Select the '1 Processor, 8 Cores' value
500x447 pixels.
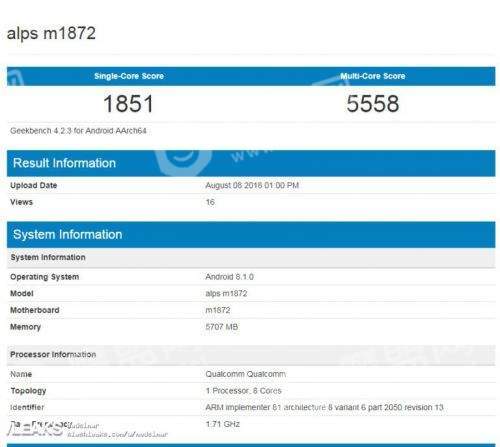(243, 391)
